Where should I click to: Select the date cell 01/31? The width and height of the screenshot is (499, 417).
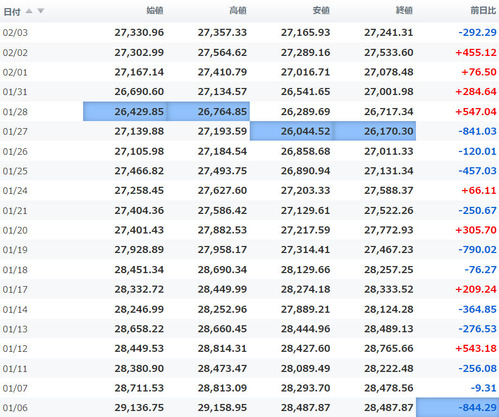click(x=15, y=92)
